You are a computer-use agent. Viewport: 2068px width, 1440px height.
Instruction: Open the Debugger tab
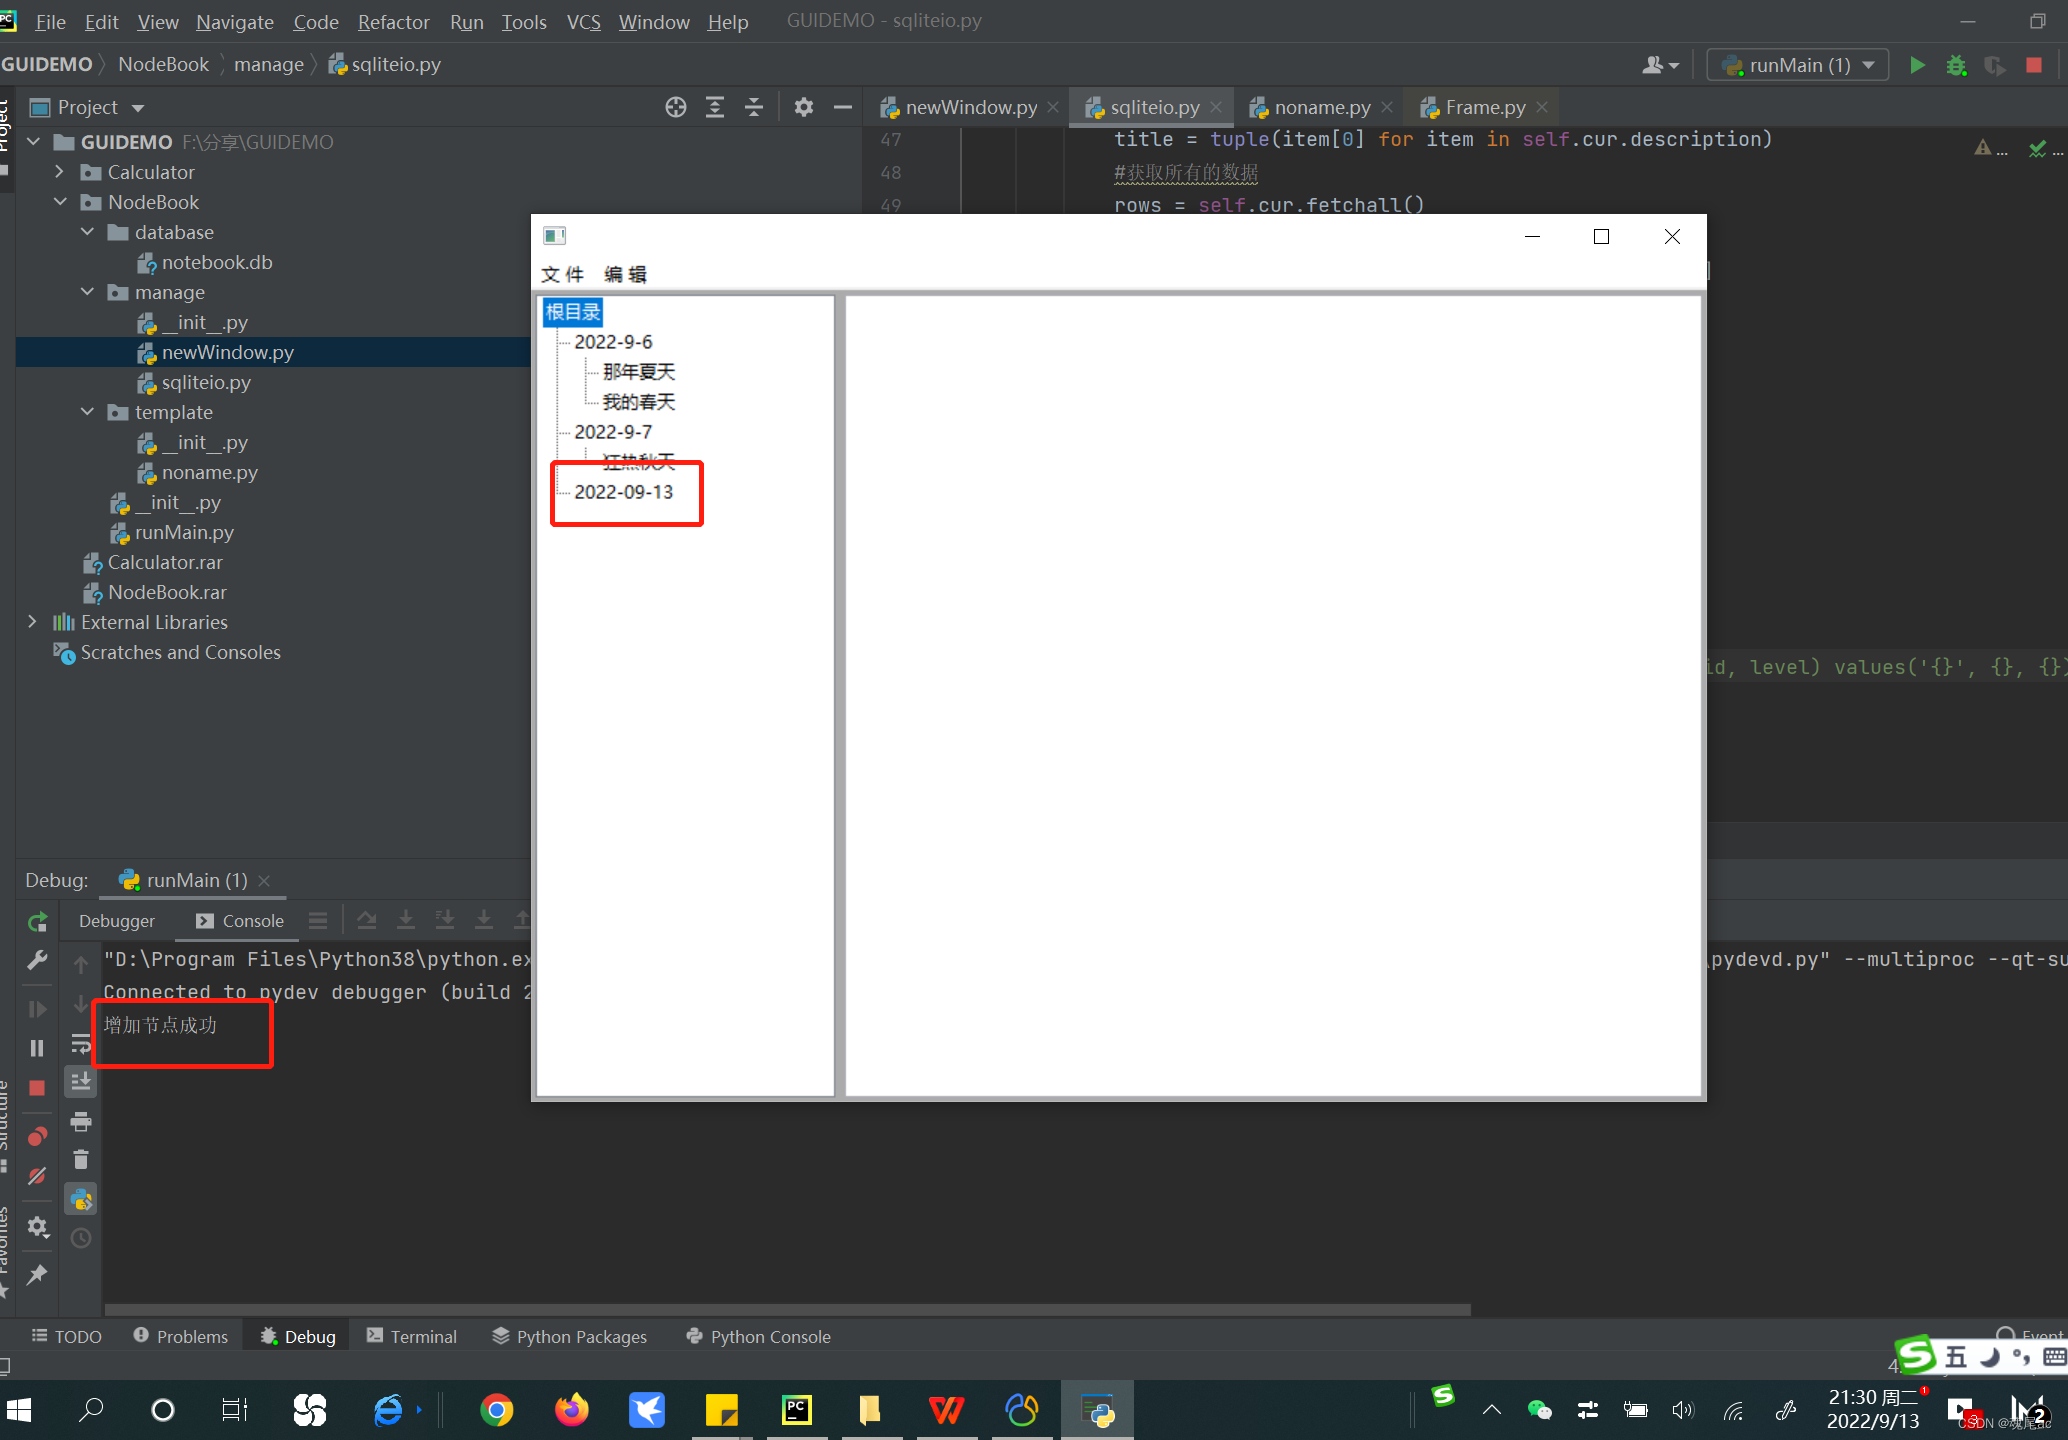(x=117, y=920)
